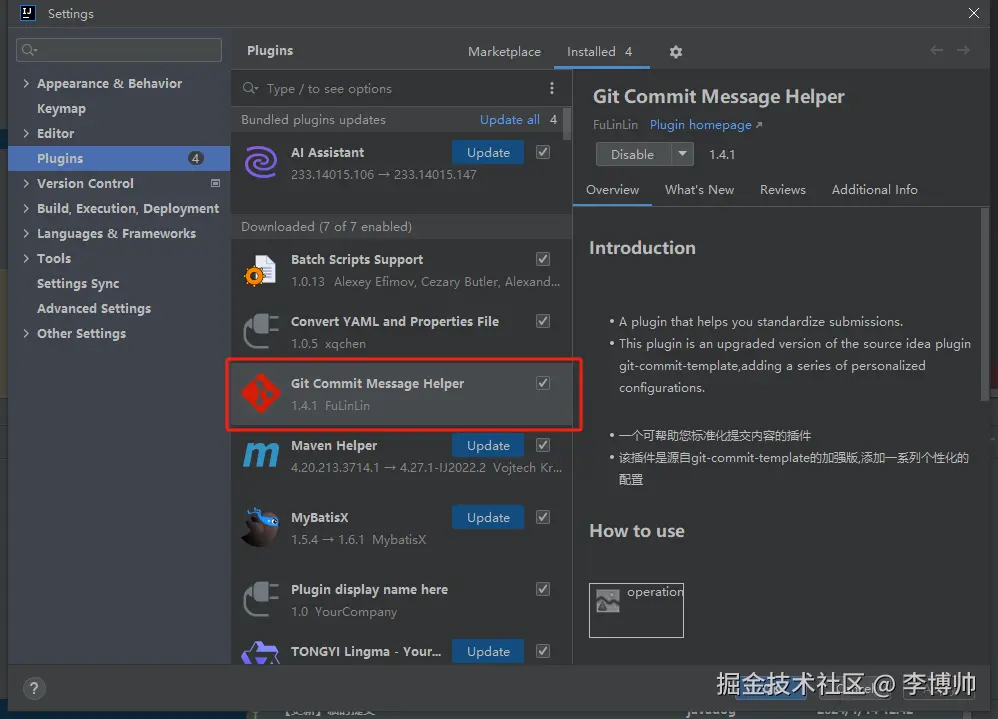Update the MyBatisX plugin
The image size is (998, 719).
pyautogui.click(x=488, y=517)
